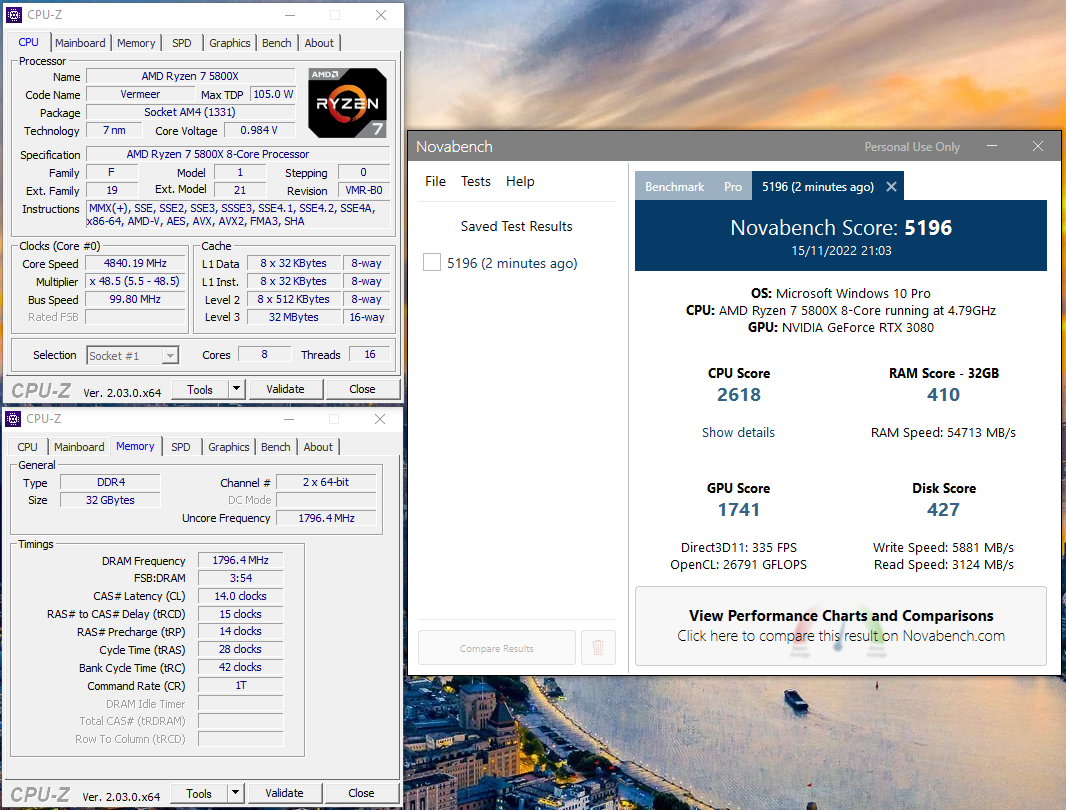Viewport: 1066px width, 810px height.
Task: Open the Tests menu in Novabench
Action: 475,181
